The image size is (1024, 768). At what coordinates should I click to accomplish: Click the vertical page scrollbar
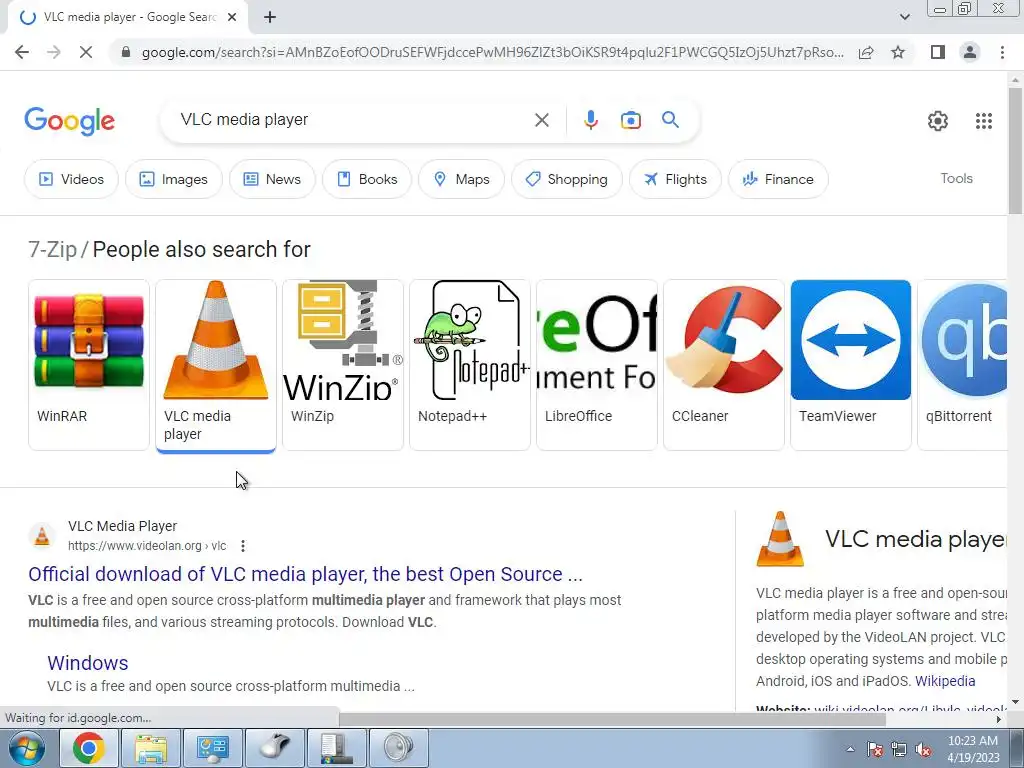click(1015, 150)
